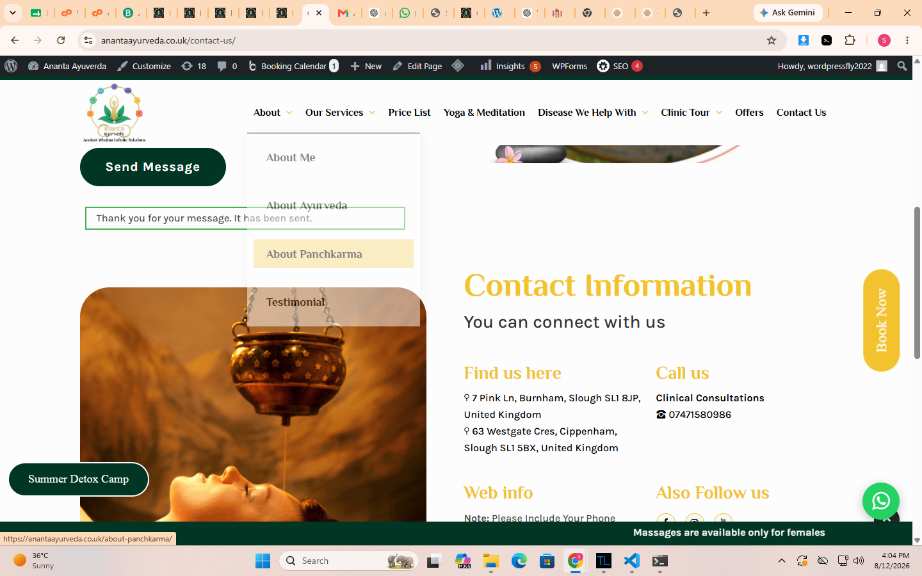The image size is (922, 576).
Task: Bookmark page with the star icon
Action: 771,41
